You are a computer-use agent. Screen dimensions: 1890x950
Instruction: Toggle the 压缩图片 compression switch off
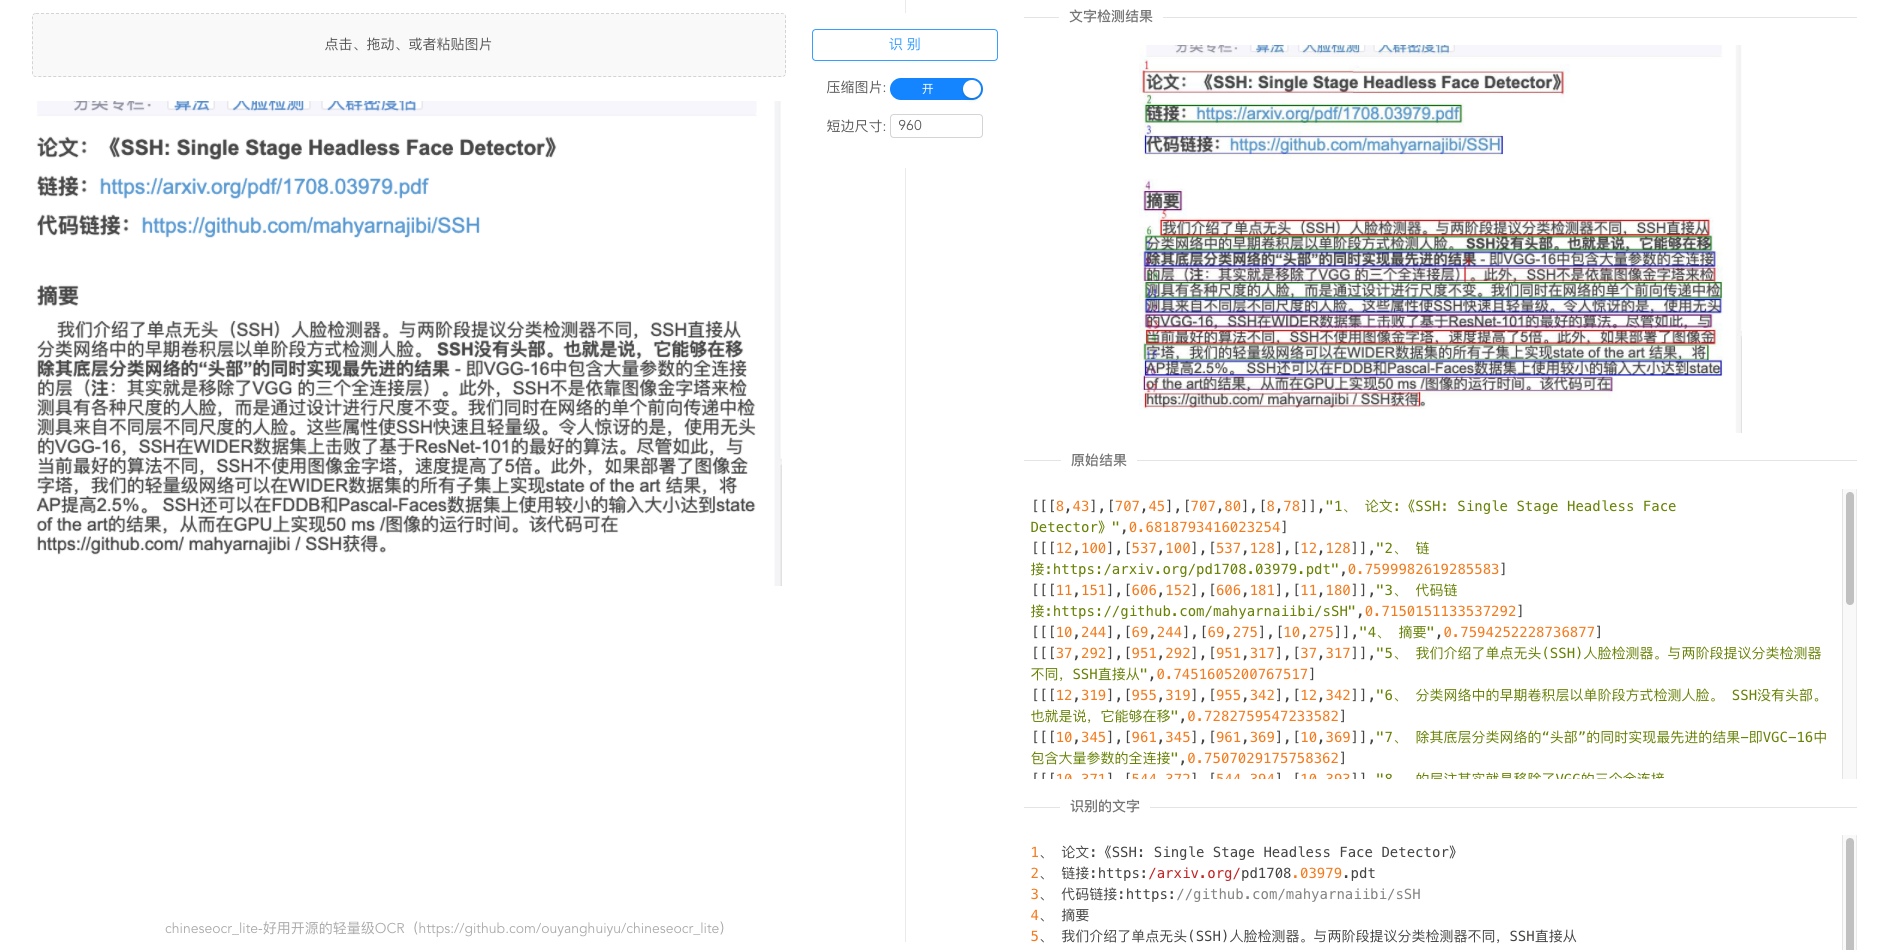[936, 89]
